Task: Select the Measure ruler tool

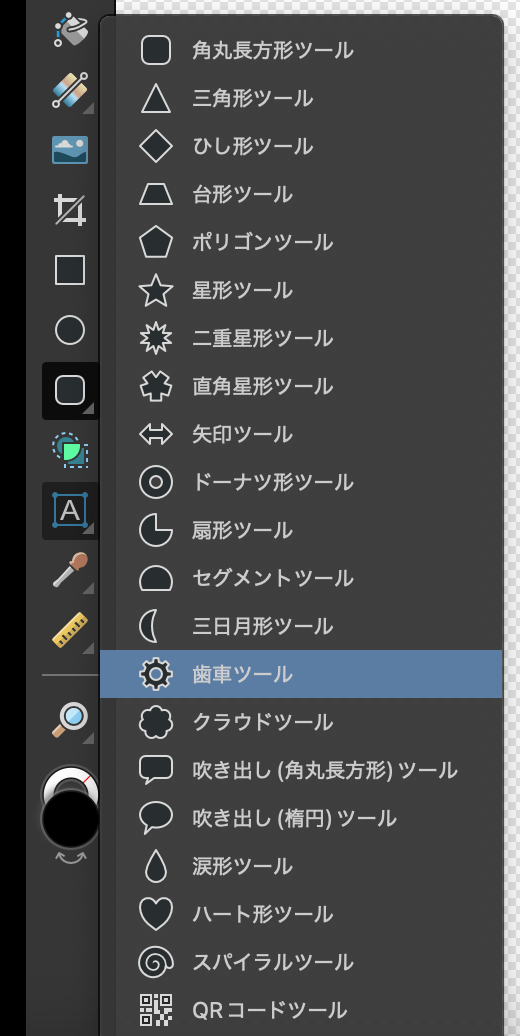Action: [70, 630]
